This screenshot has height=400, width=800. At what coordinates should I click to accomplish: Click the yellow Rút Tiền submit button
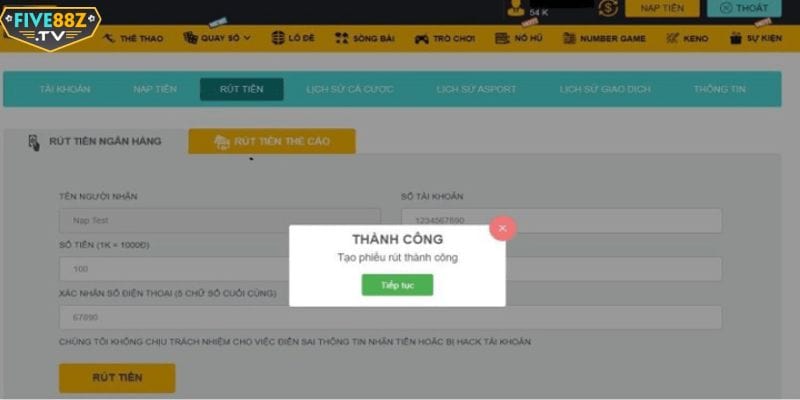tap(117, 378)
